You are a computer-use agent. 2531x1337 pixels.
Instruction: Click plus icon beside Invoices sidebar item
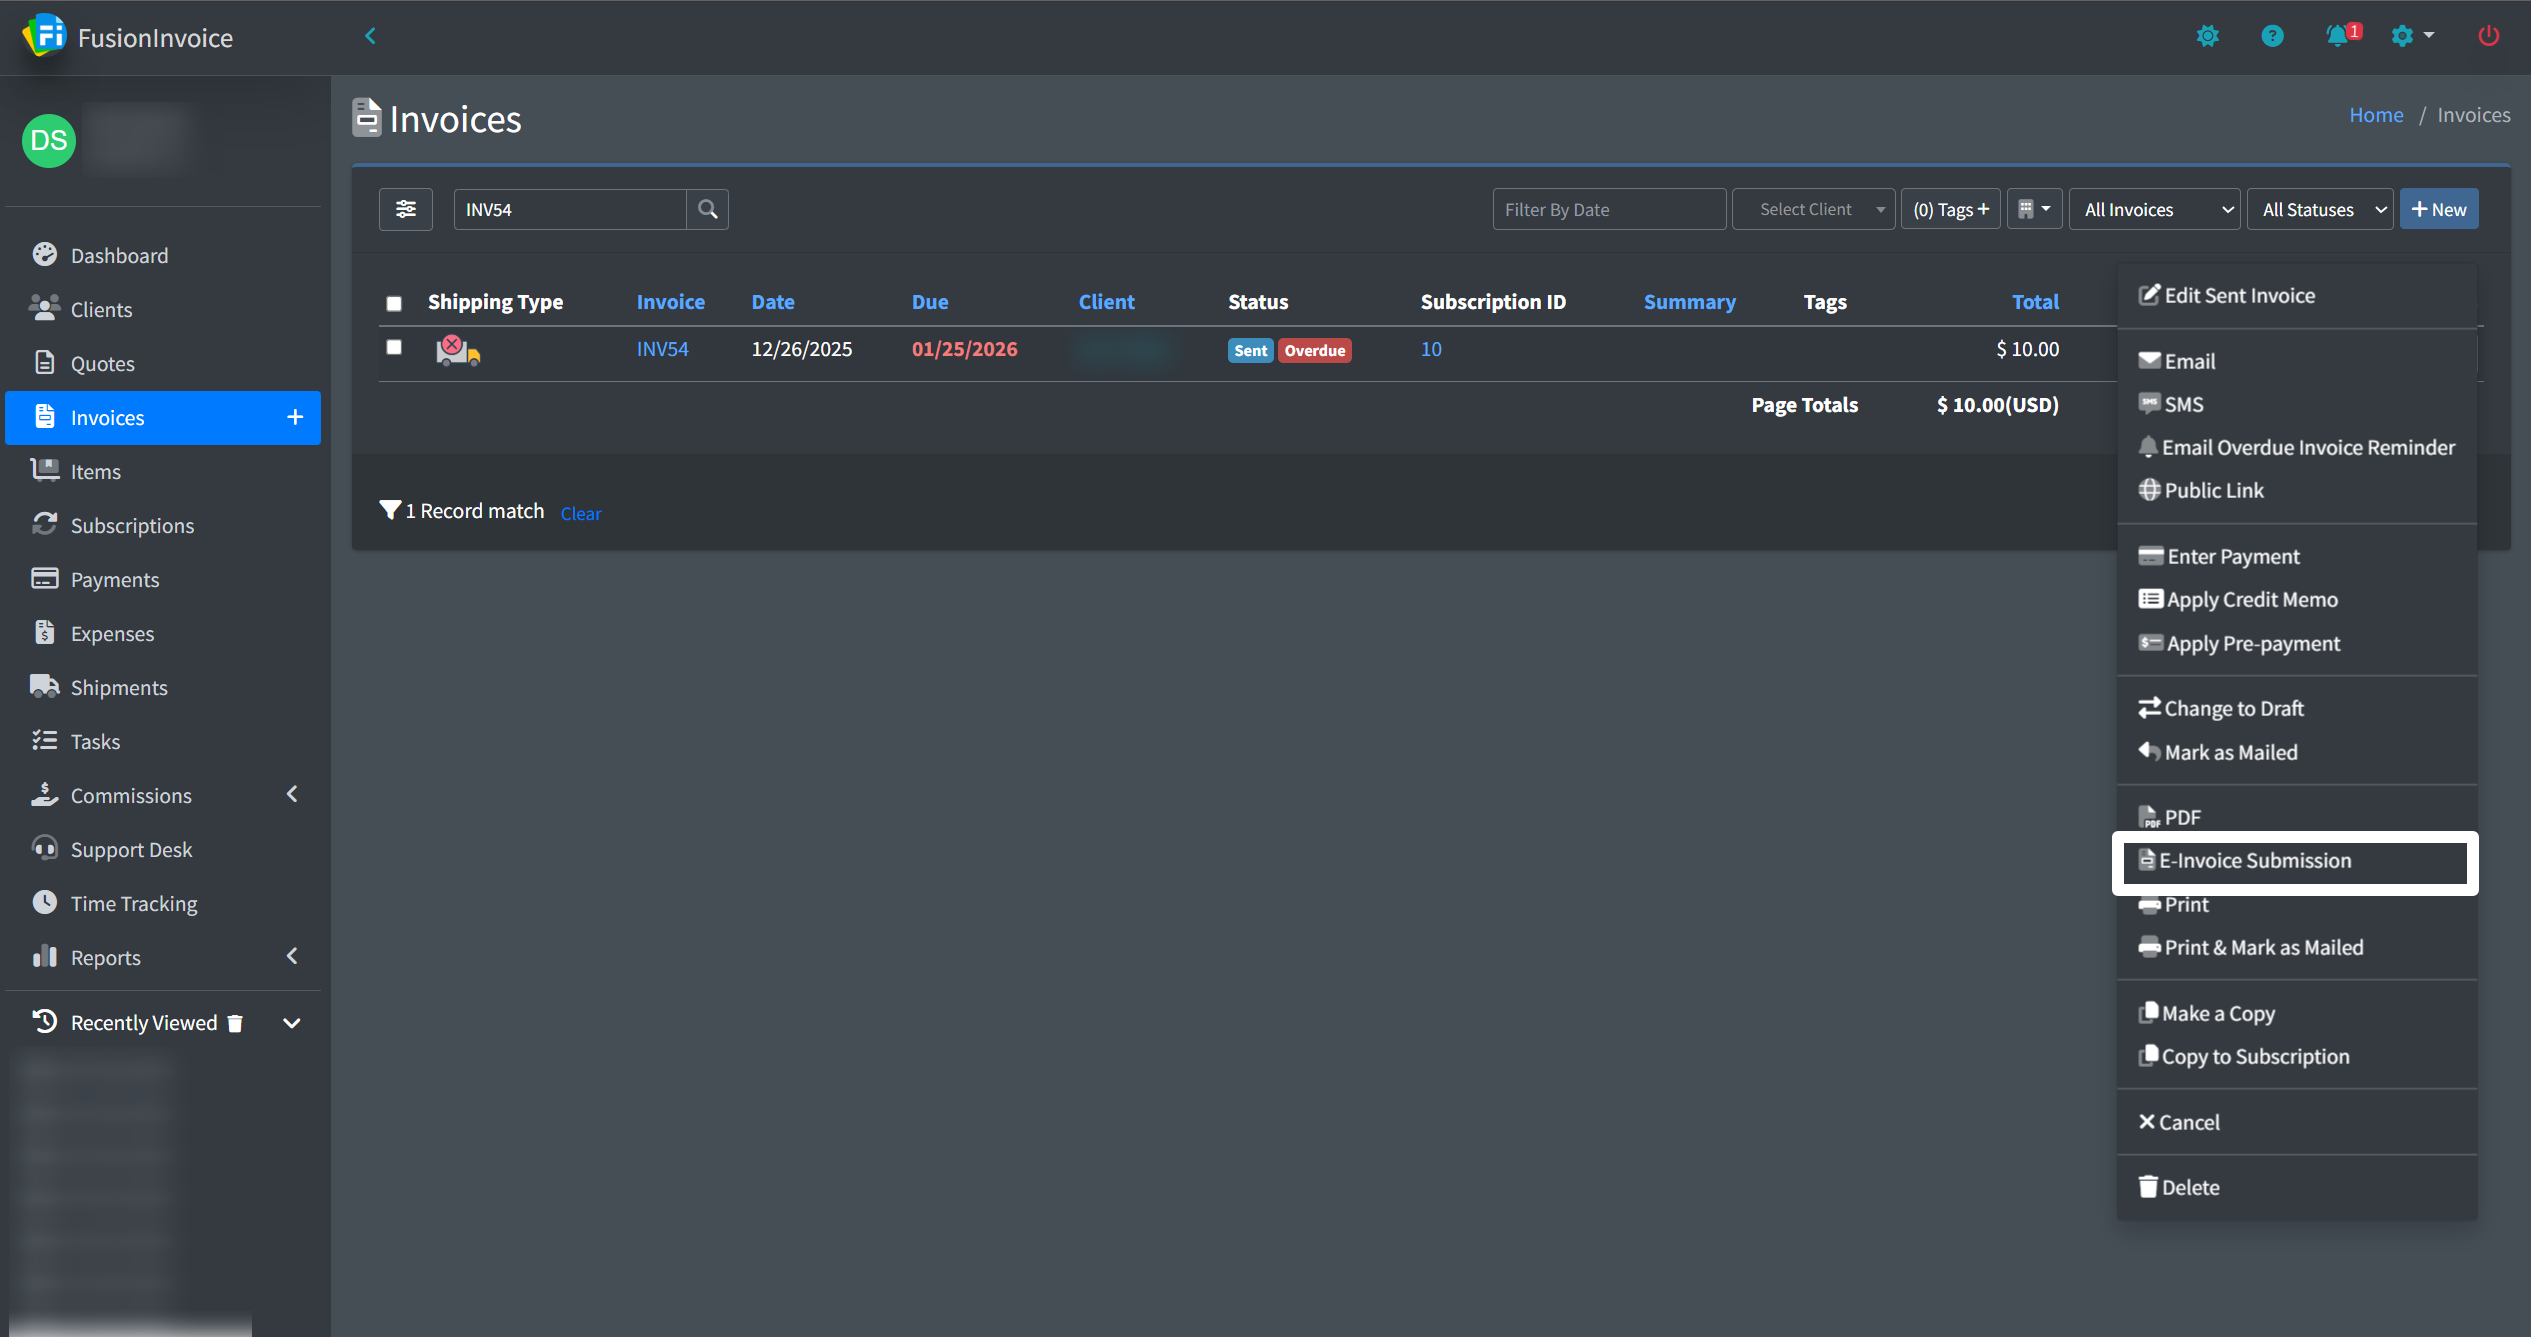coord(294,417)
